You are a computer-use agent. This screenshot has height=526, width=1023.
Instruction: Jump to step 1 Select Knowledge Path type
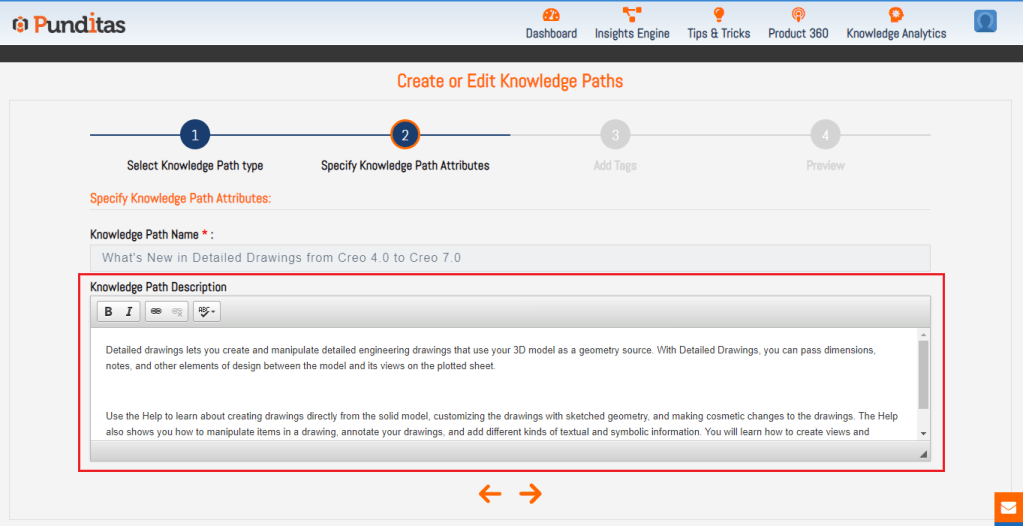[195, 135]
